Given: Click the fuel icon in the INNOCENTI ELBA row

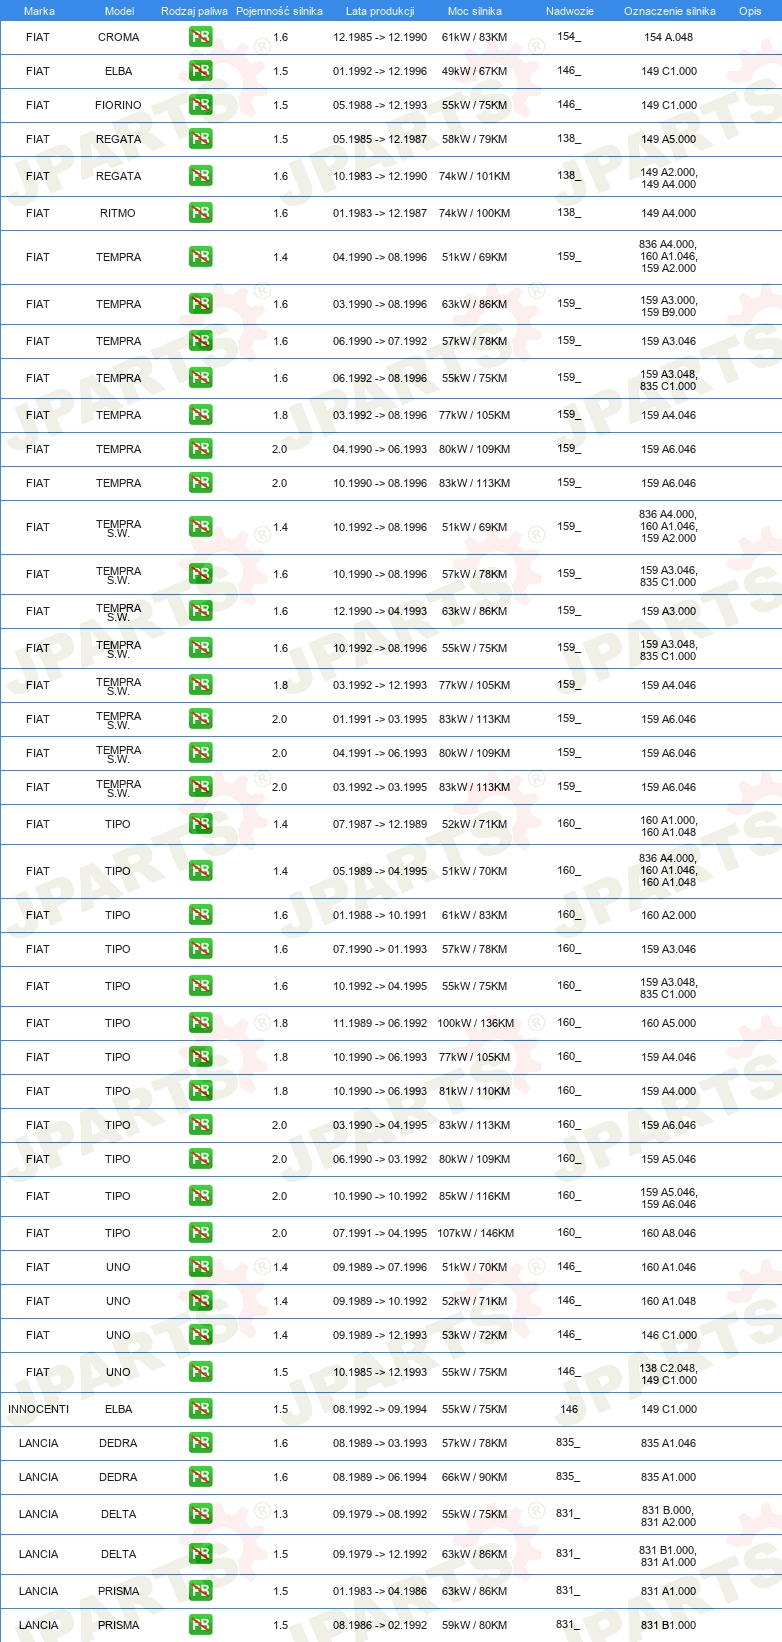Looking at the screenshot, I should [x=201, y=1409].
